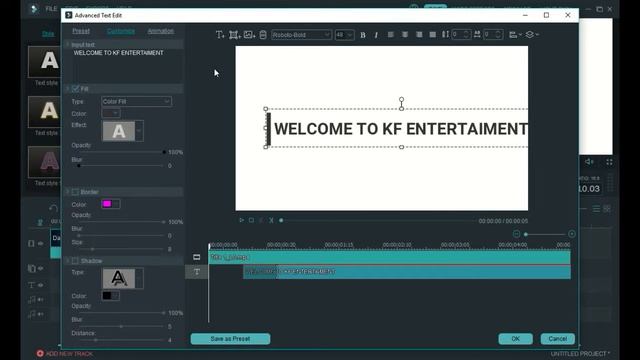Click fullscreen icon in main window preview
The height and width of the screenshot is (360, 640).
click(x=609, y=162)
